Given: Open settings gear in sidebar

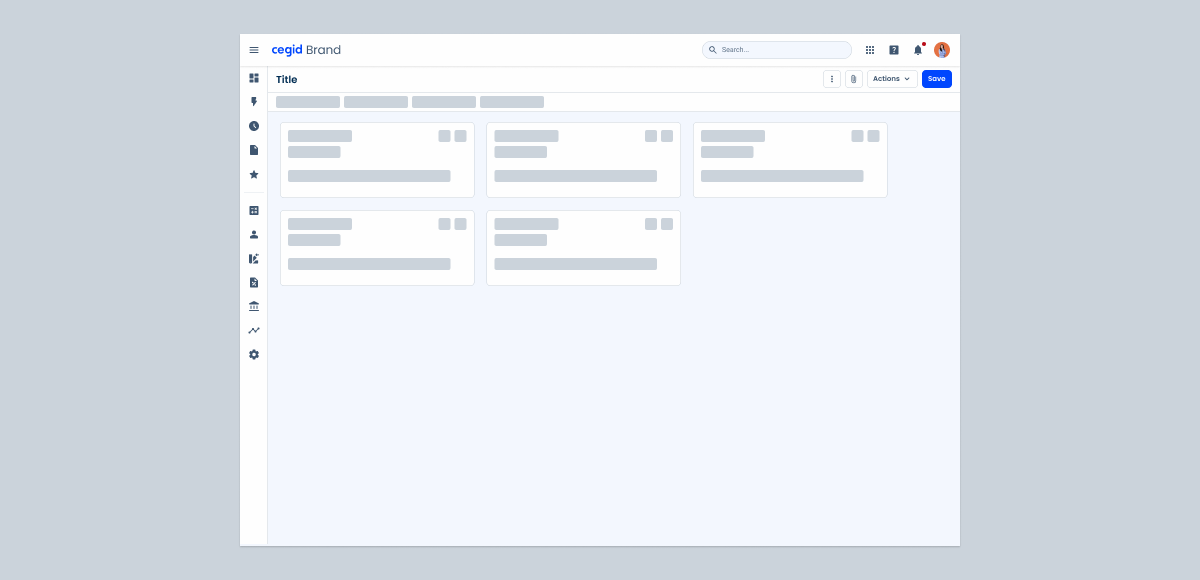Looking at the screenshot, I should pyautogui.click(x=254, y=354).
